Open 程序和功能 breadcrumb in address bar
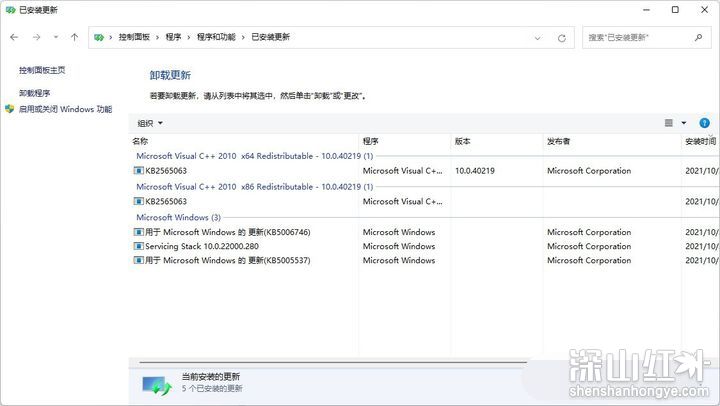720x406 pixels. (x=216, y=37)
